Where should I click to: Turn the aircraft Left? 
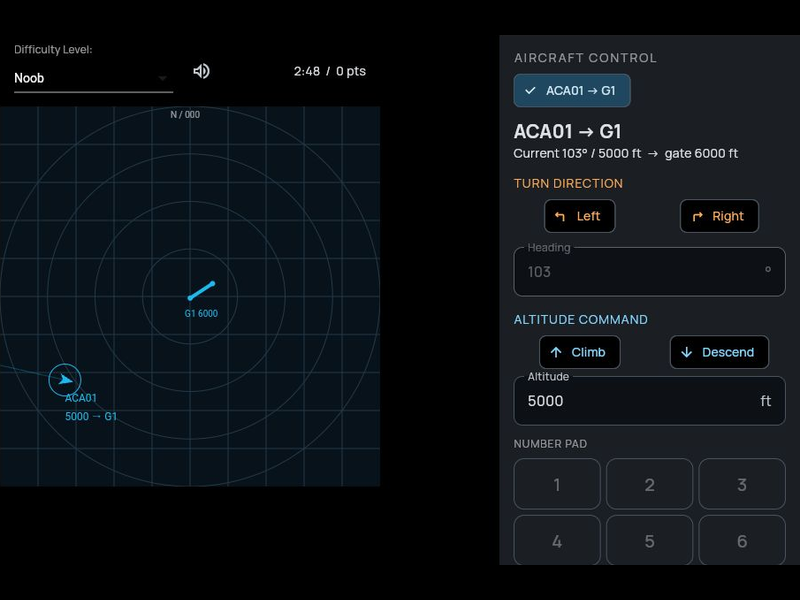pyautogui.click(x=579, y=216)
